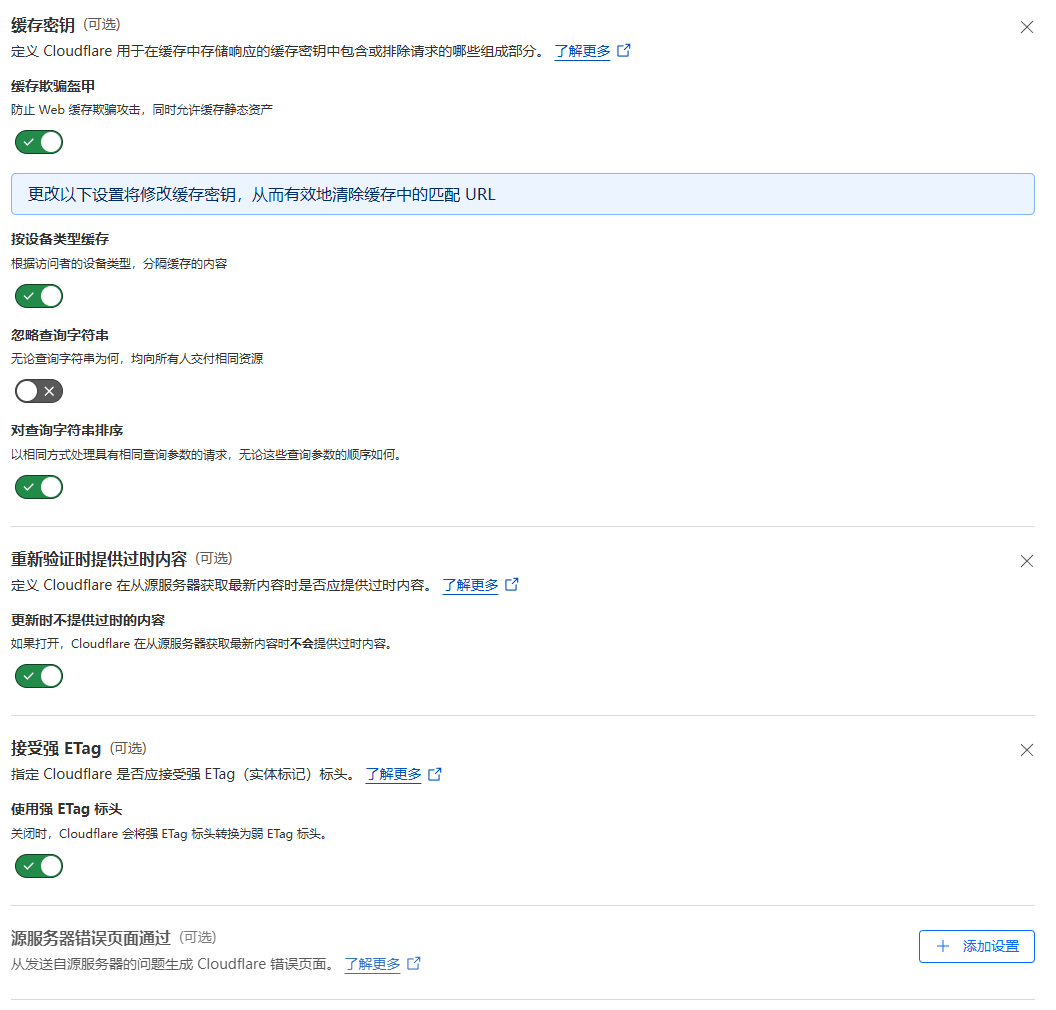
Task: Enable the 忽略查询字符串 switch
Action: (x=38, y=390)
